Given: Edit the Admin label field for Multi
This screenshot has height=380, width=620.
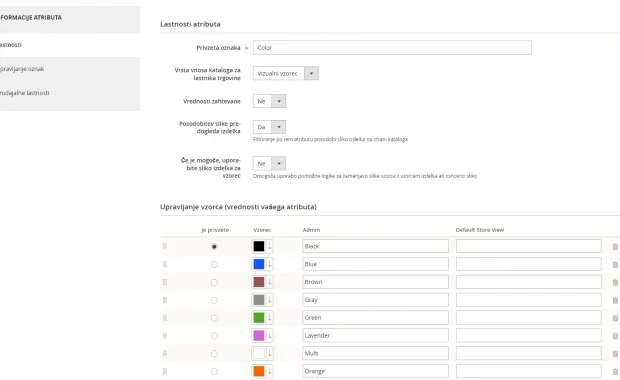Looking at the screenshot, I should [375, 353].
